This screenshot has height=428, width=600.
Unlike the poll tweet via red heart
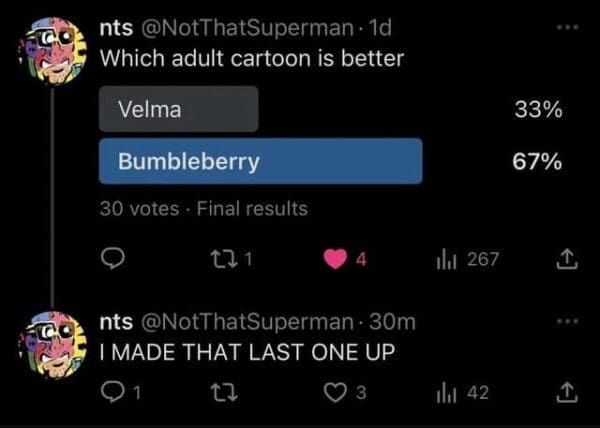point(333,260)
